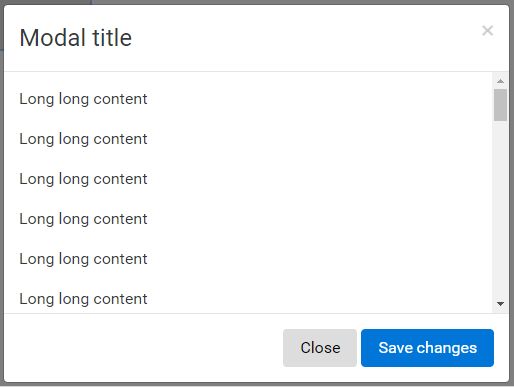
Task: Select the fourth Long long content line
Action: point(83,219)
